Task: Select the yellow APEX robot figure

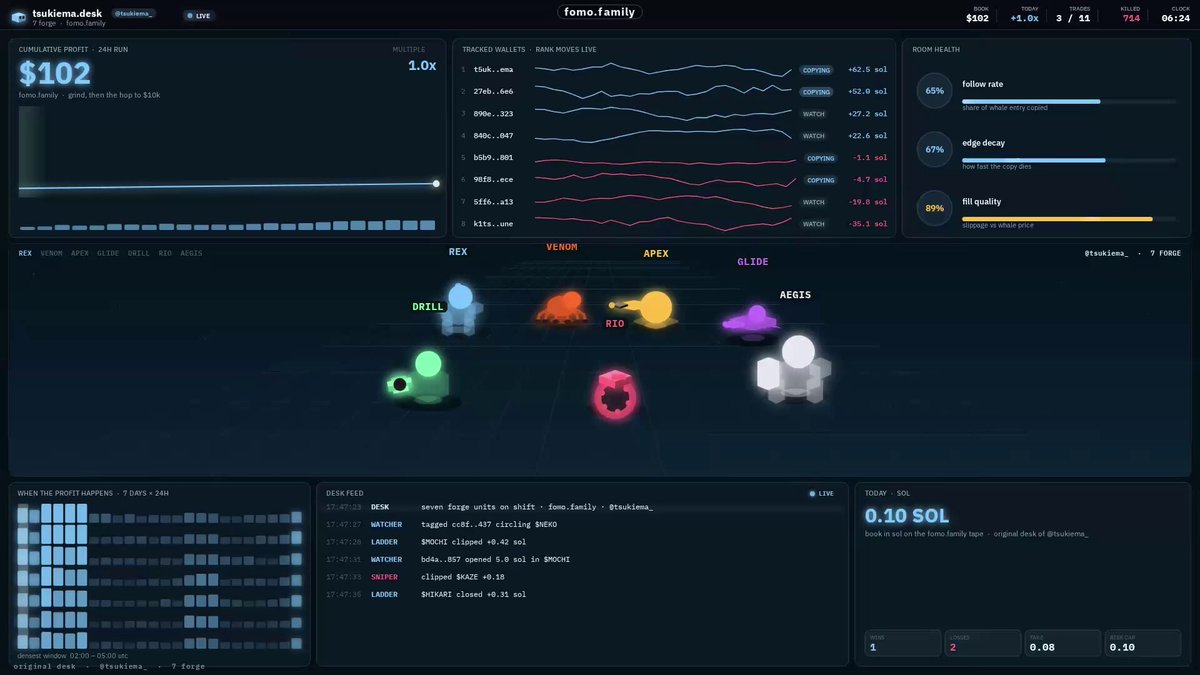Action: coord(647,308)
